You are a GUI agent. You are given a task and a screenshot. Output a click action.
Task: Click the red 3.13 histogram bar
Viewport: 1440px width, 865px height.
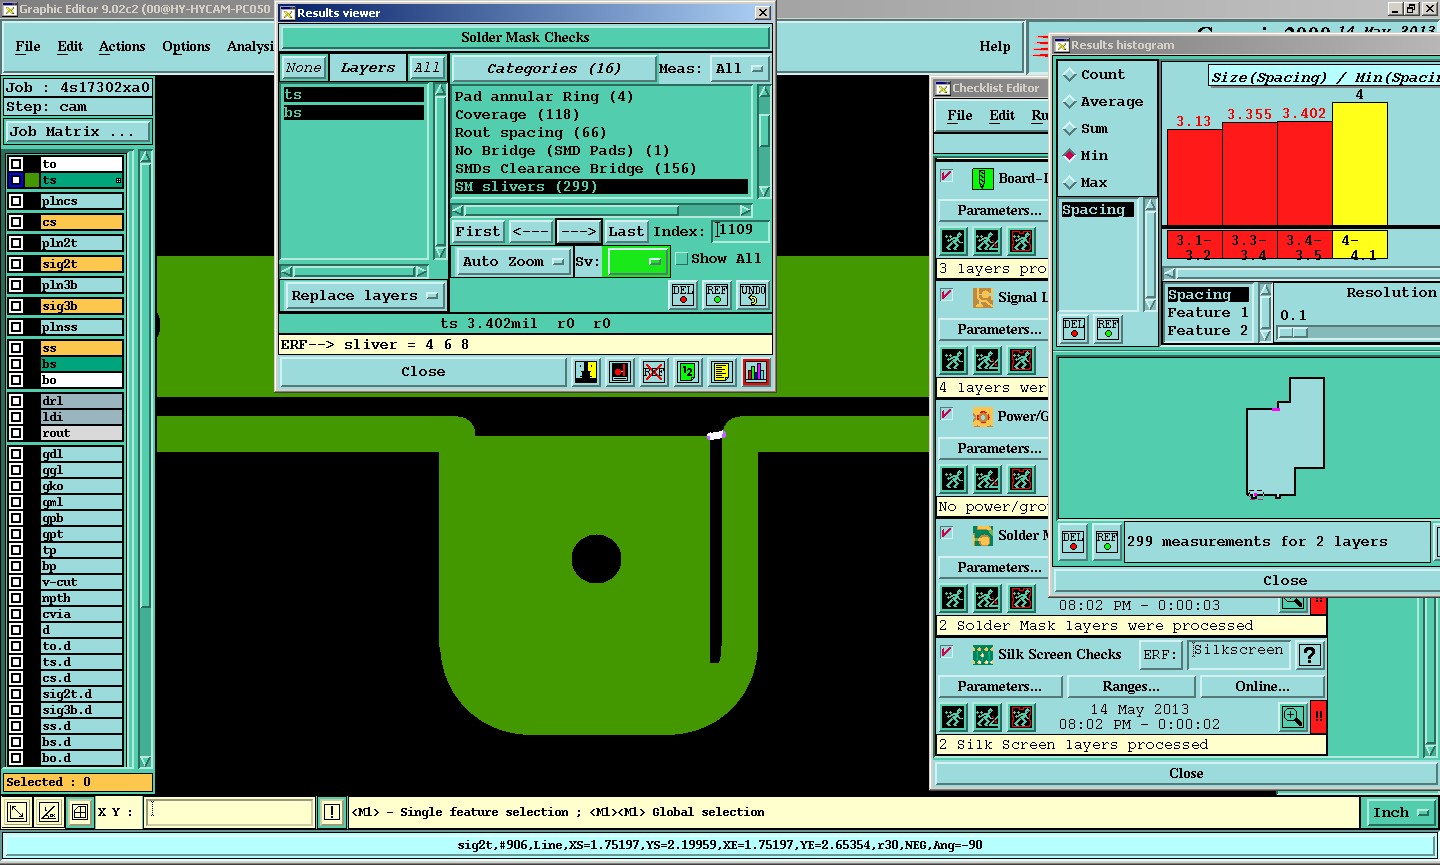pos(1194,178)
